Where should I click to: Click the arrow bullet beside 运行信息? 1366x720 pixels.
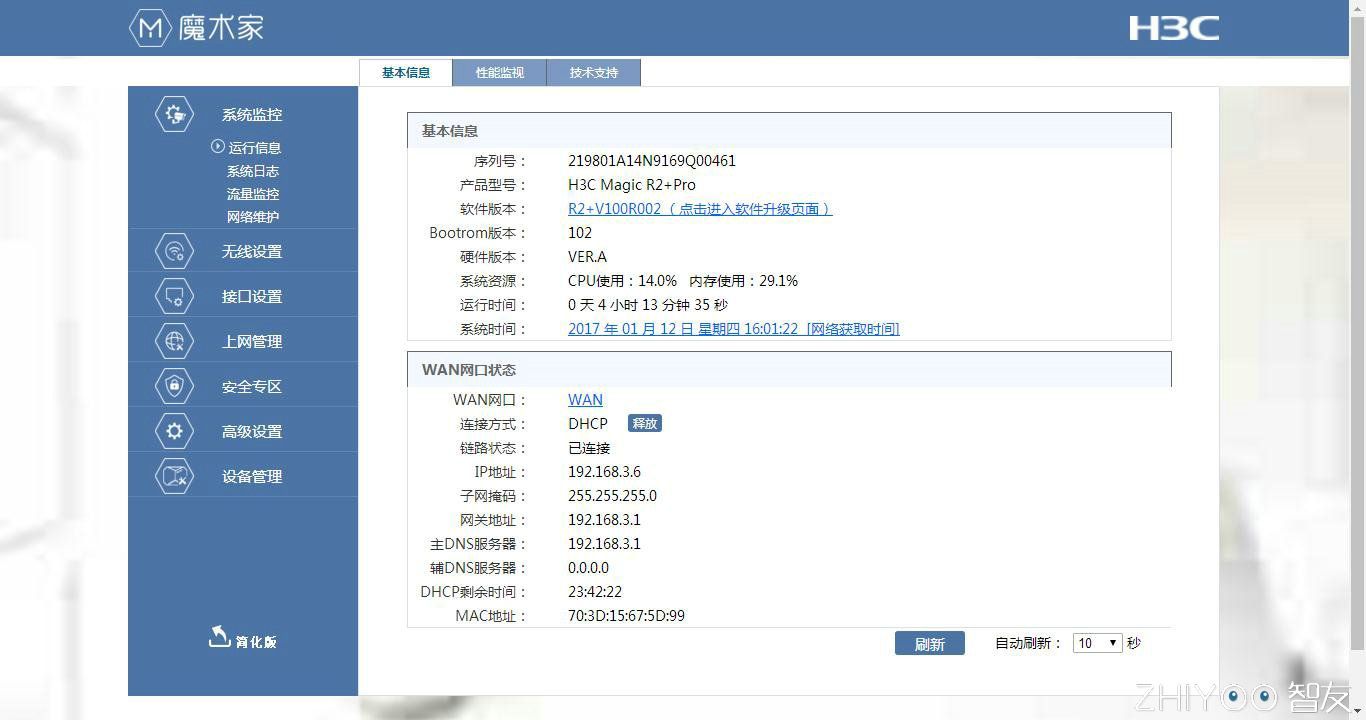click(218, 146)
